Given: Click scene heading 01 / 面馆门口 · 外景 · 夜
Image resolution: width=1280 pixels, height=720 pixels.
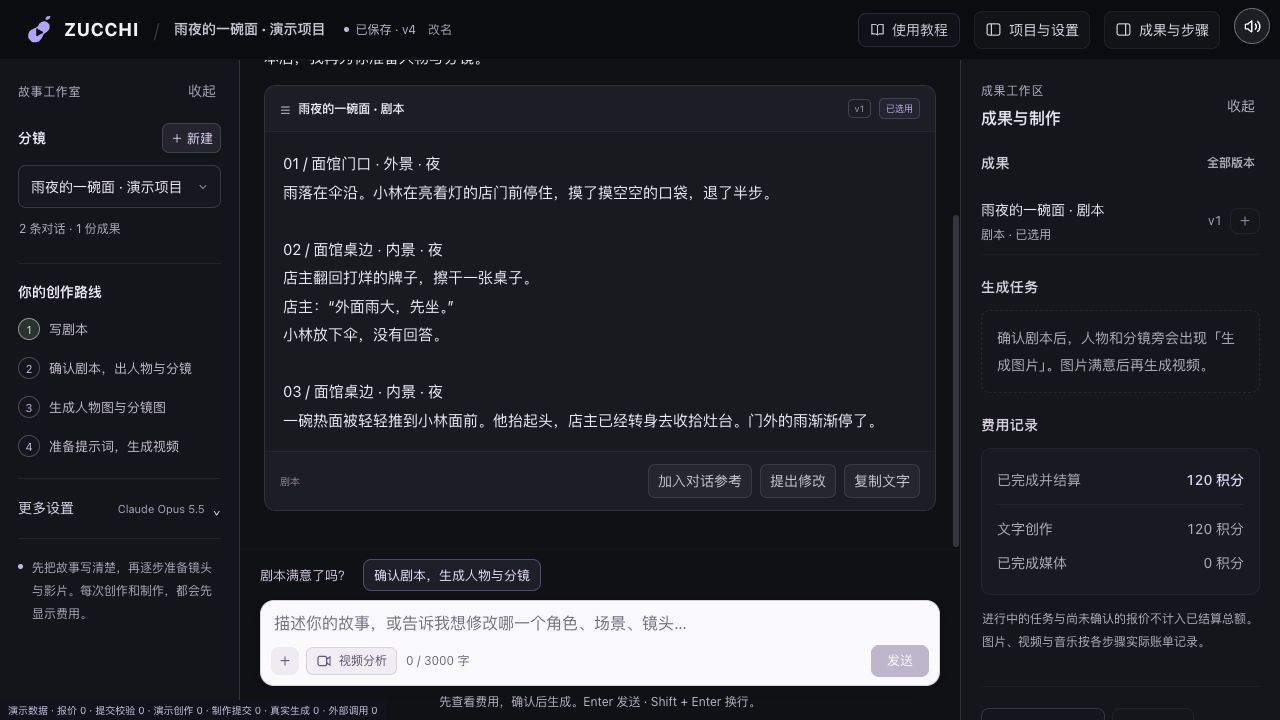Looking at the screenshot, I should point(362,164).
